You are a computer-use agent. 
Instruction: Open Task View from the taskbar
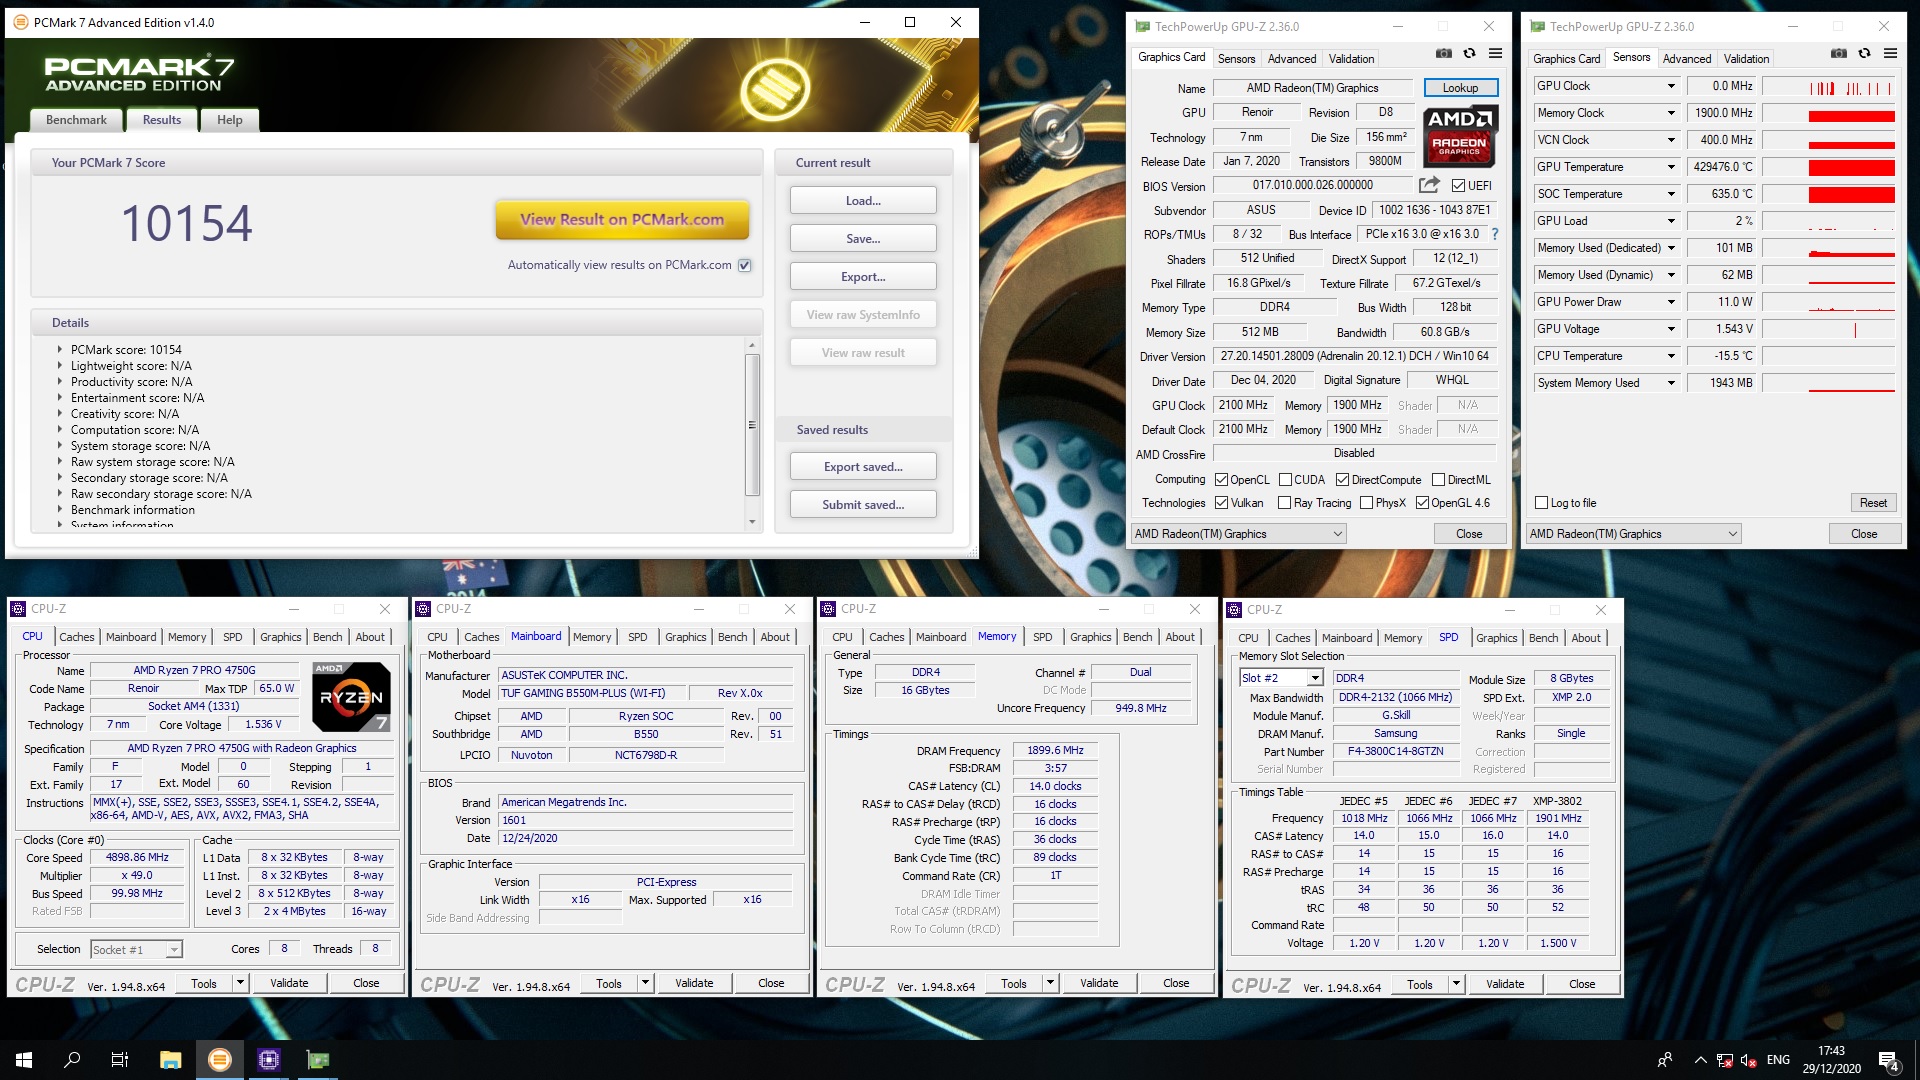point(120,1060)
